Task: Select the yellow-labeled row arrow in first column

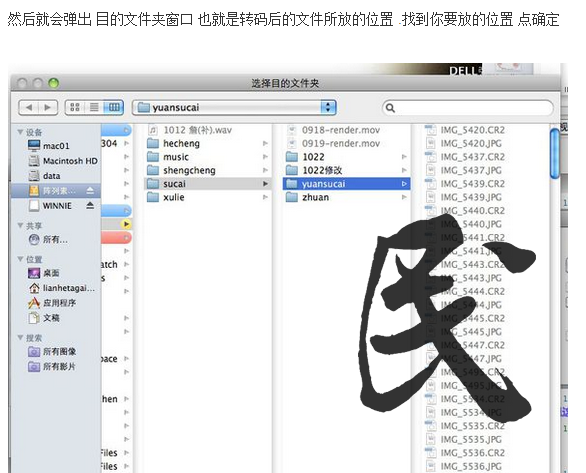Action: [x=126, y=224]
